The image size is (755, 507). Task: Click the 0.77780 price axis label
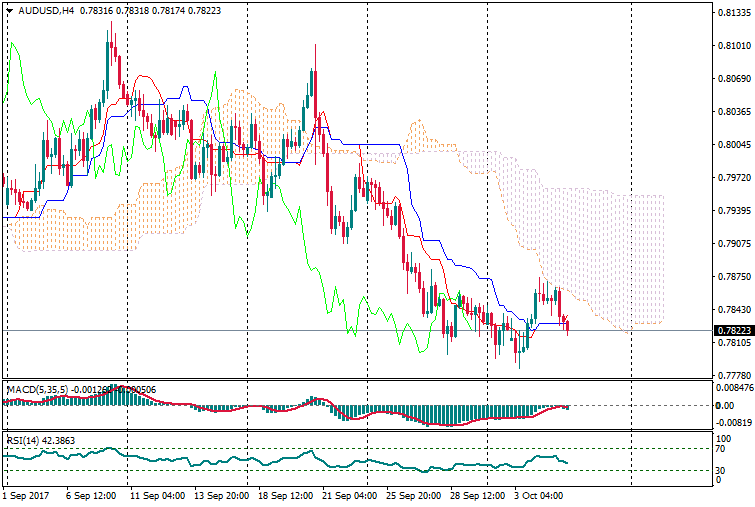point(733,376)
